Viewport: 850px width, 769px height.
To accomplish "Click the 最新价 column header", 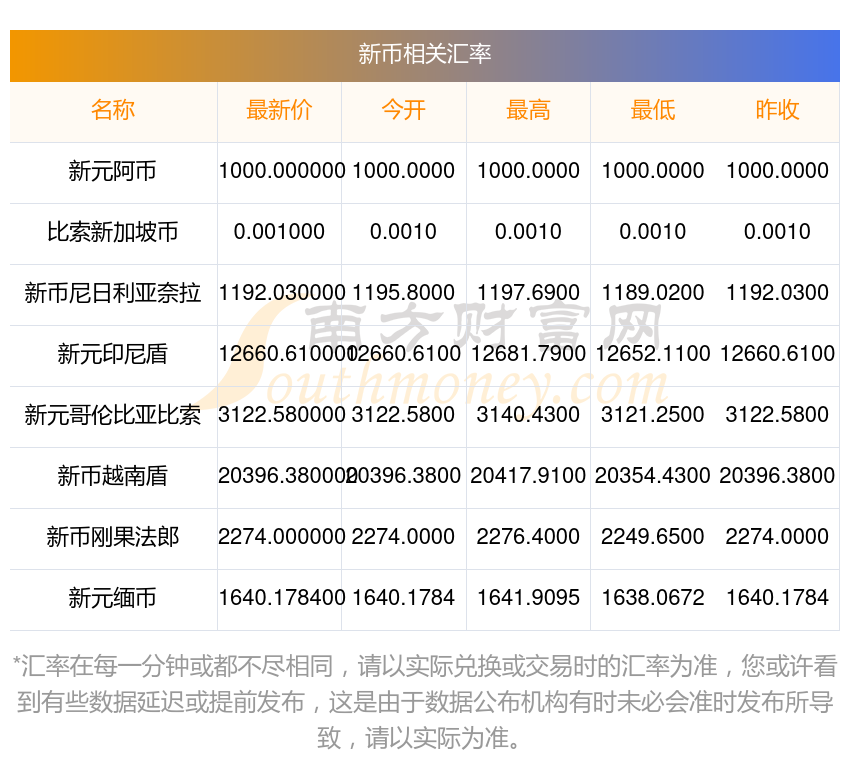I will click(279, 110).
